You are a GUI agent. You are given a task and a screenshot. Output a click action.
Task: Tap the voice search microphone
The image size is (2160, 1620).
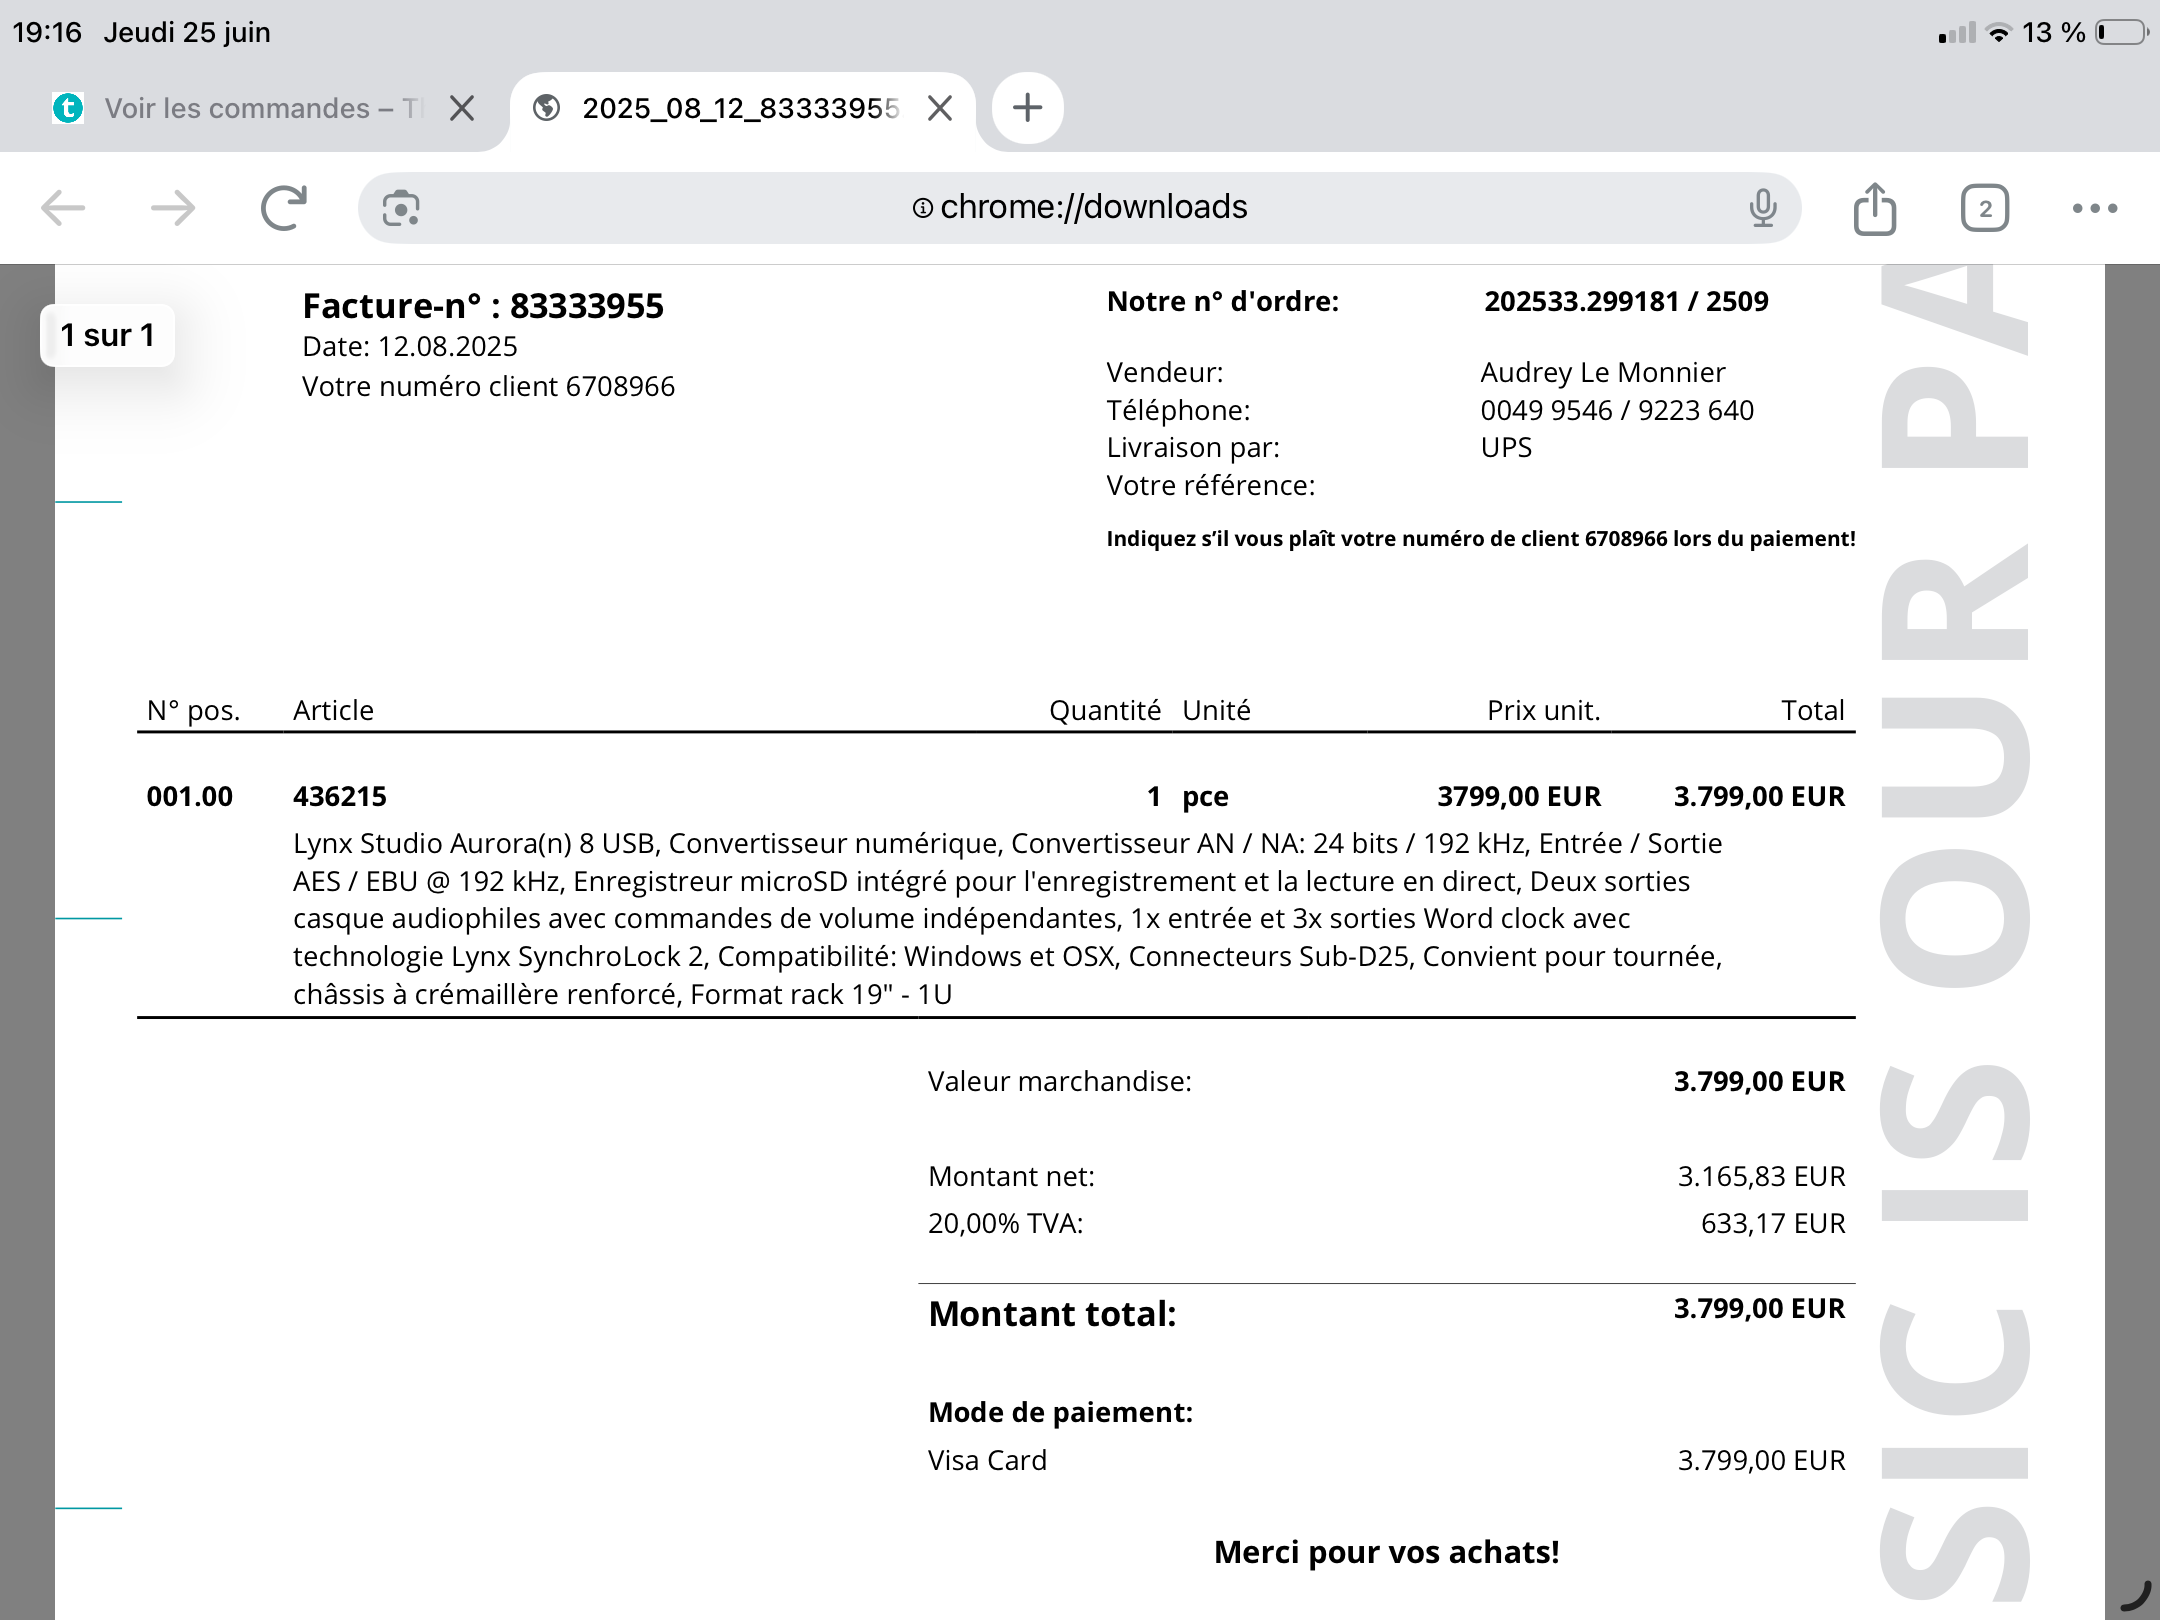pos(1763,208)
